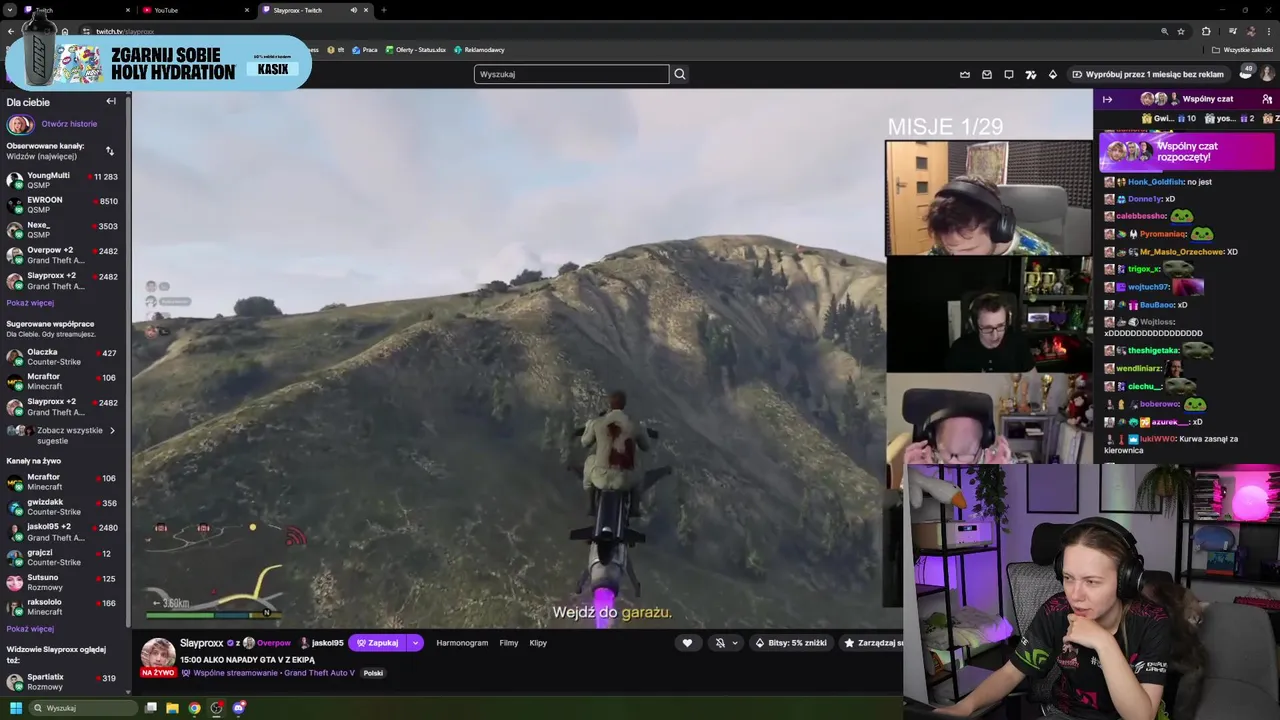Click the browser zoom magnifier icon
Screen dimensions: 1280x720
[x=1164, y=31]
